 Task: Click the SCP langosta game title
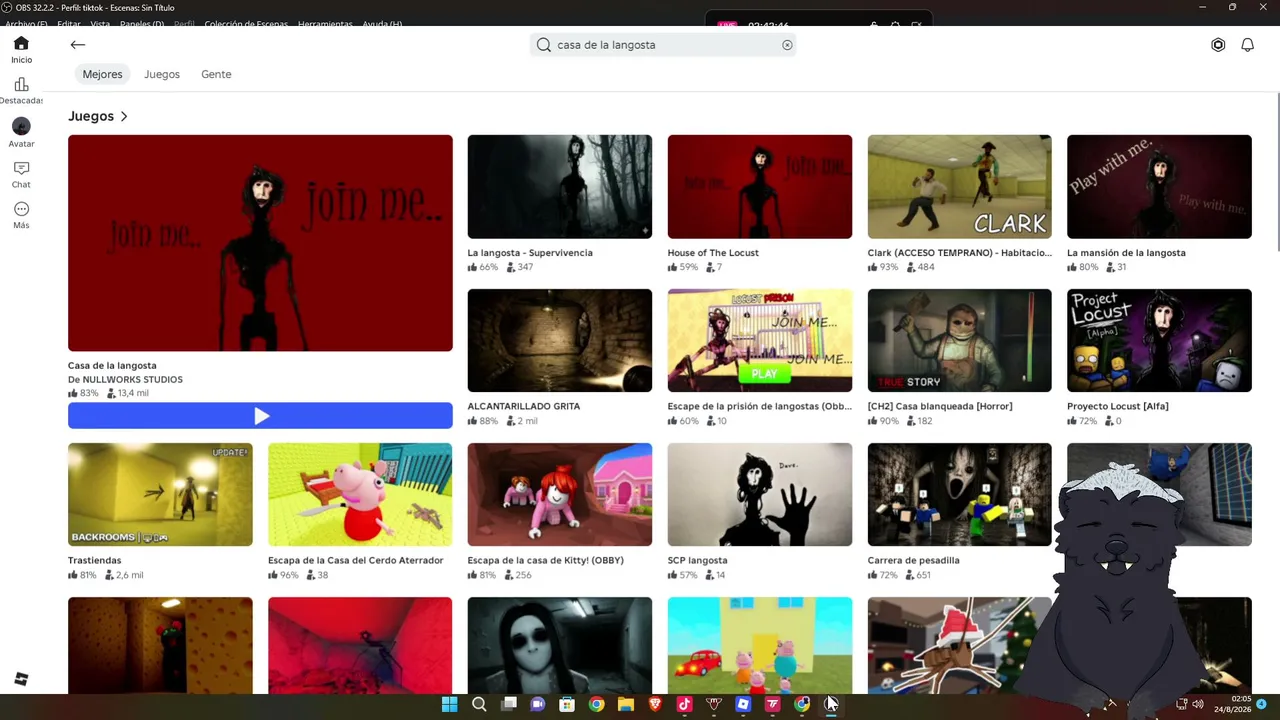click(697, 561)
